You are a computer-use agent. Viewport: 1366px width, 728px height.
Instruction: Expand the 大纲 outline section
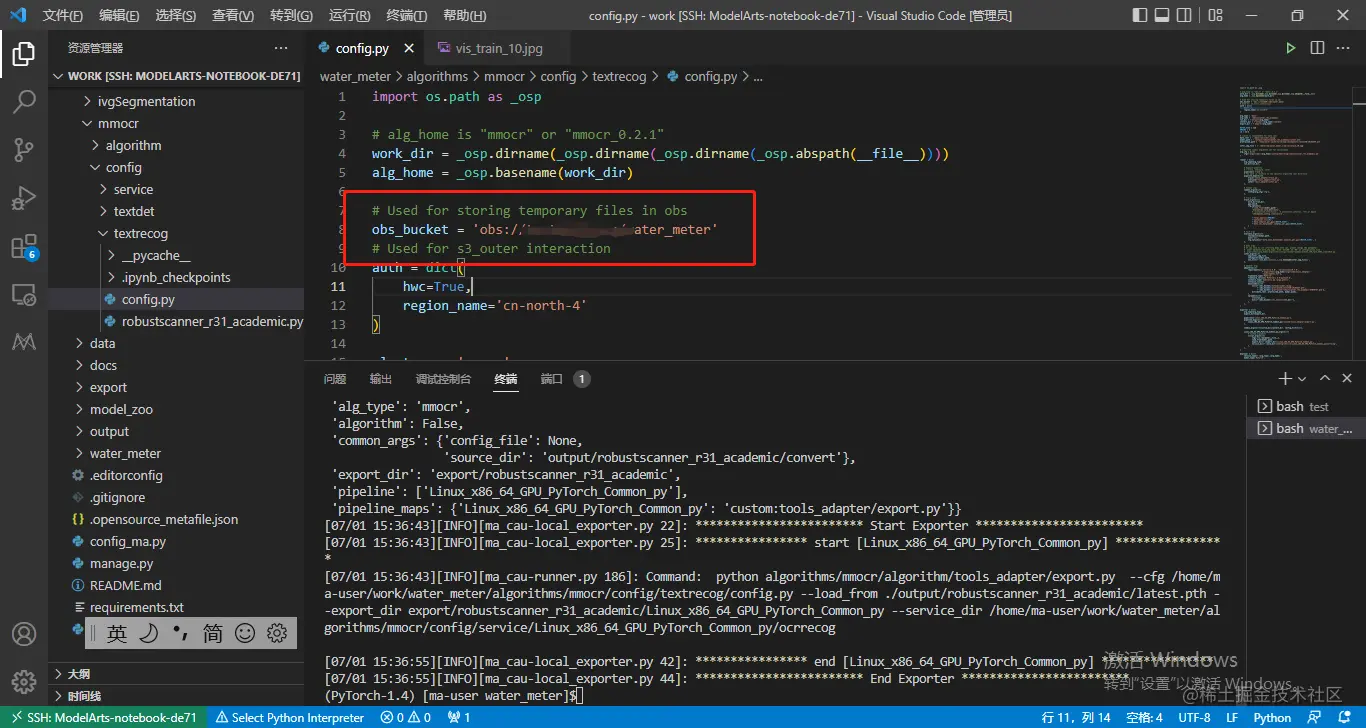tap(176, 674)
